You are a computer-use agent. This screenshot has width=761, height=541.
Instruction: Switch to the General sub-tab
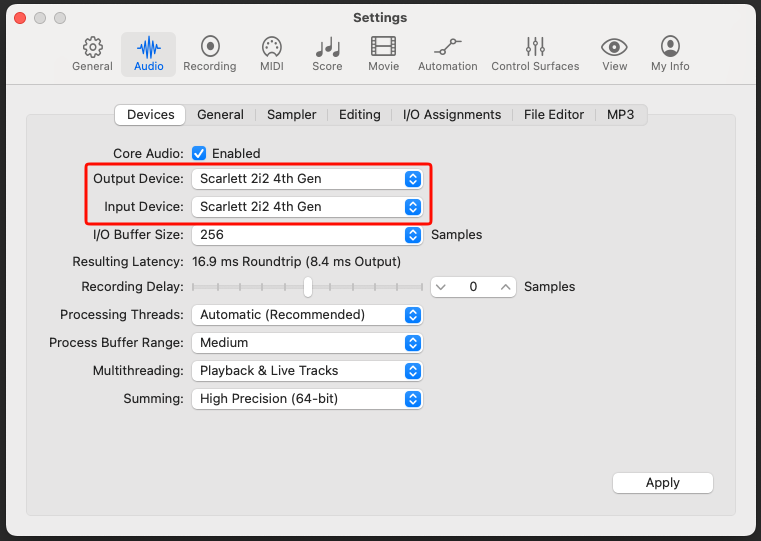[220, 115]
